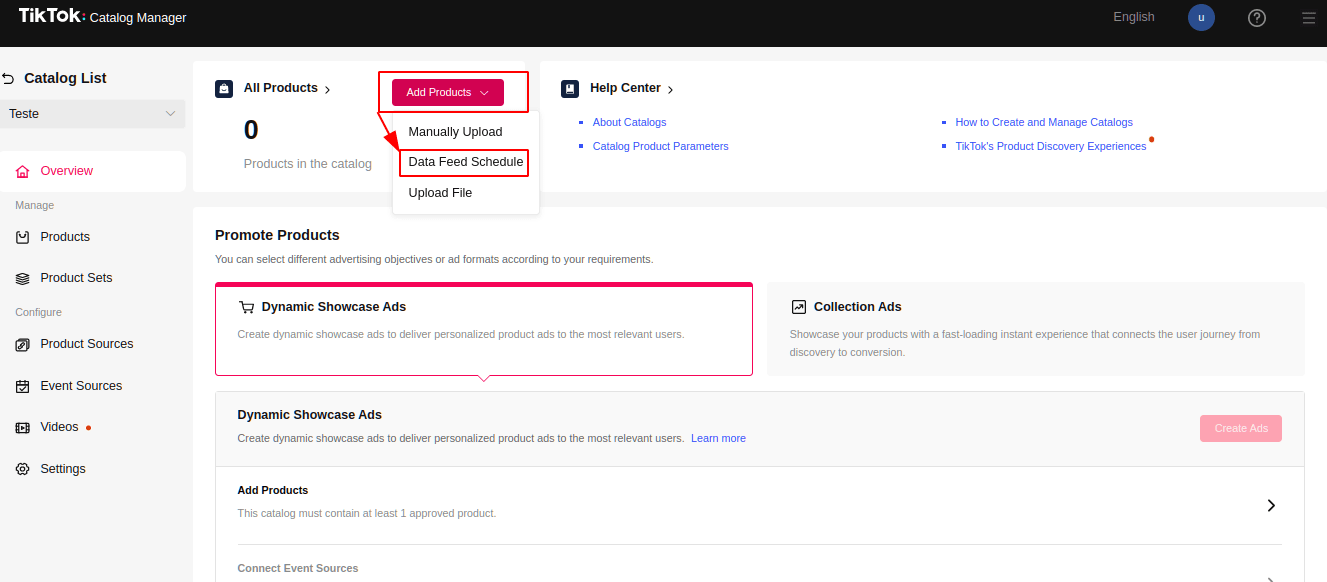The image size is (1327, 582).
Task: Open the hamburger menu icon
Action: click(1308, 18)
